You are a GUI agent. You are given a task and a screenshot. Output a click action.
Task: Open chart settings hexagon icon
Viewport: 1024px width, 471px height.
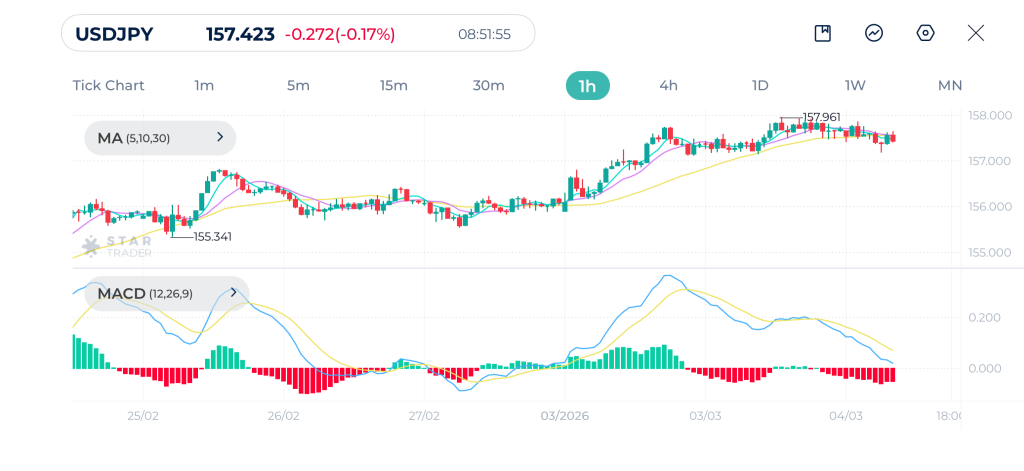click(x=925, y=33)
